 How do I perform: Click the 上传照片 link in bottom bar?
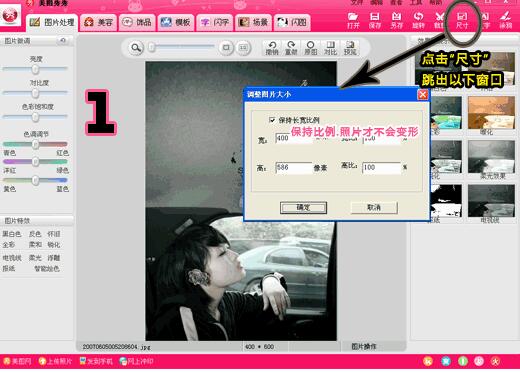coord(55,361)
